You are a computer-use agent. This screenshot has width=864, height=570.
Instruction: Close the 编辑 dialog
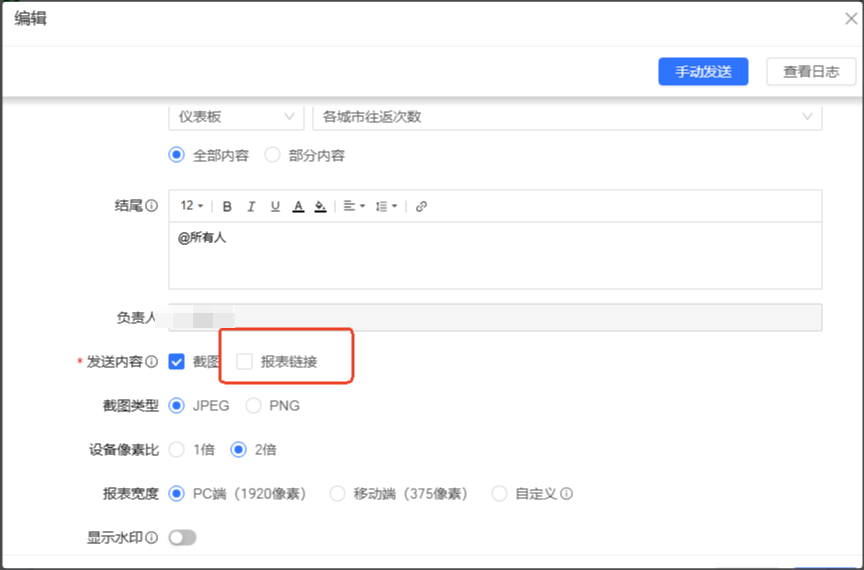850,19
